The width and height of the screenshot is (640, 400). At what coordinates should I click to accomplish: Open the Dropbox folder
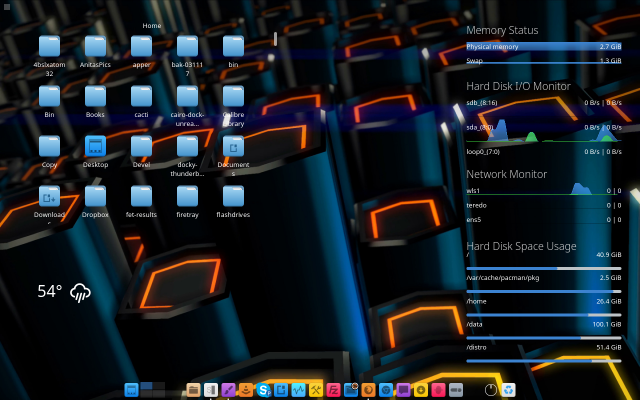[95, 197]
